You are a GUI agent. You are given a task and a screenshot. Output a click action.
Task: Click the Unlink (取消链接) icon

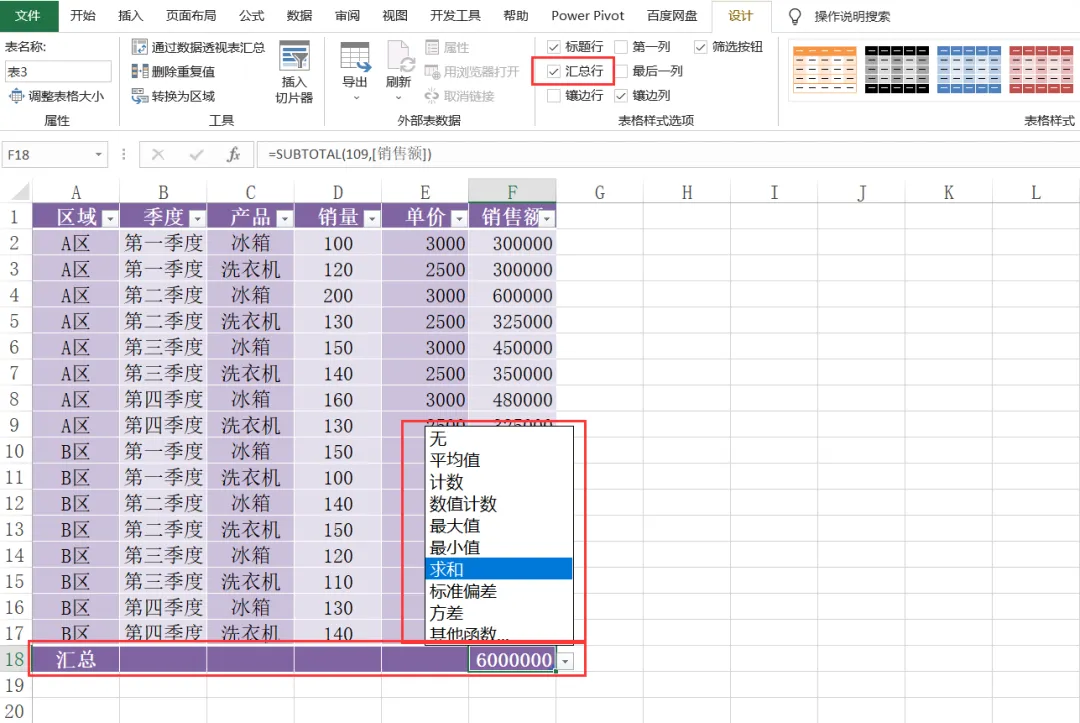click(432, 96)
